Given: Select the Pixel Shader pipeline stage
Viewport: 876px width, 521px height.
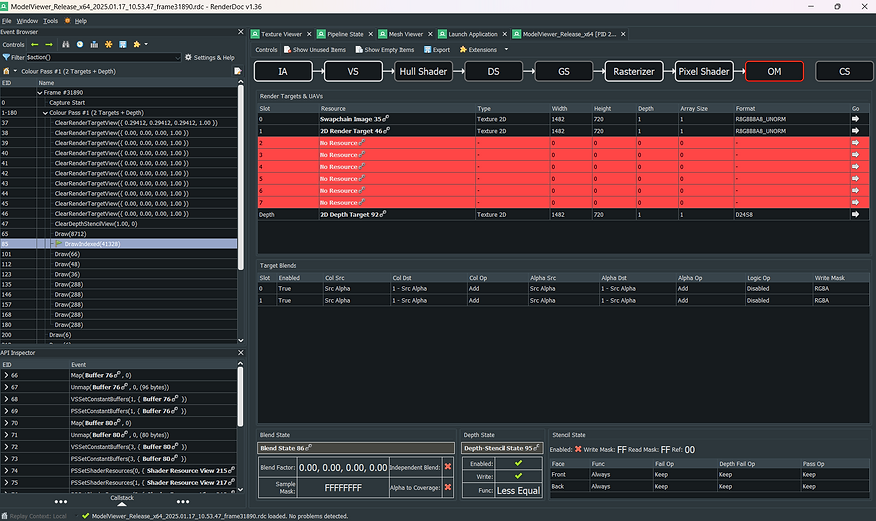Looking at the screenshot, I should click(x=704, y=71).
